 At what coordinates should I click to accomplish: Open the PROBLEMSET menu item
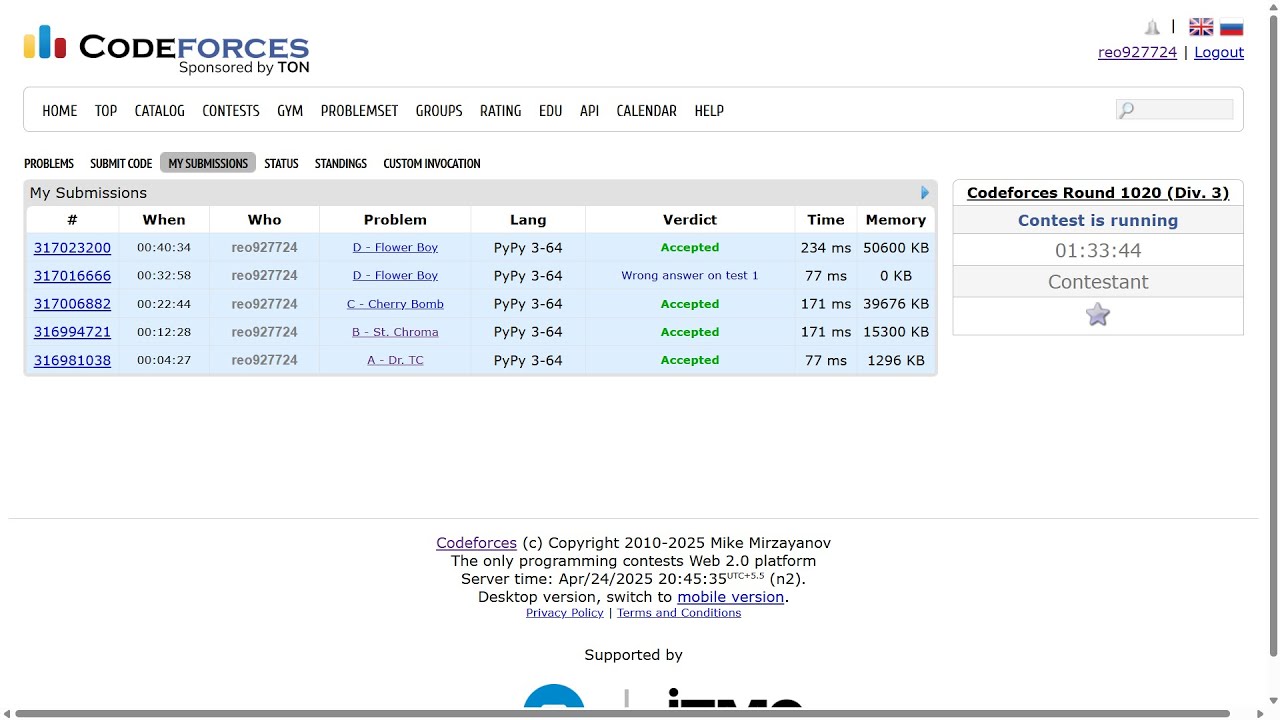360,111
